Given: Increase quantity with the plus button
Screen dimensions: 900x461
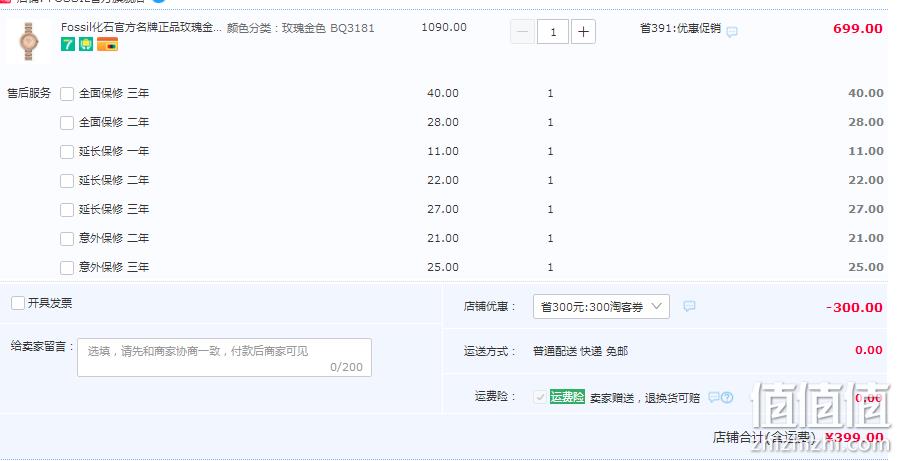Looking at the screenshot, I should [x=583, y=32].
